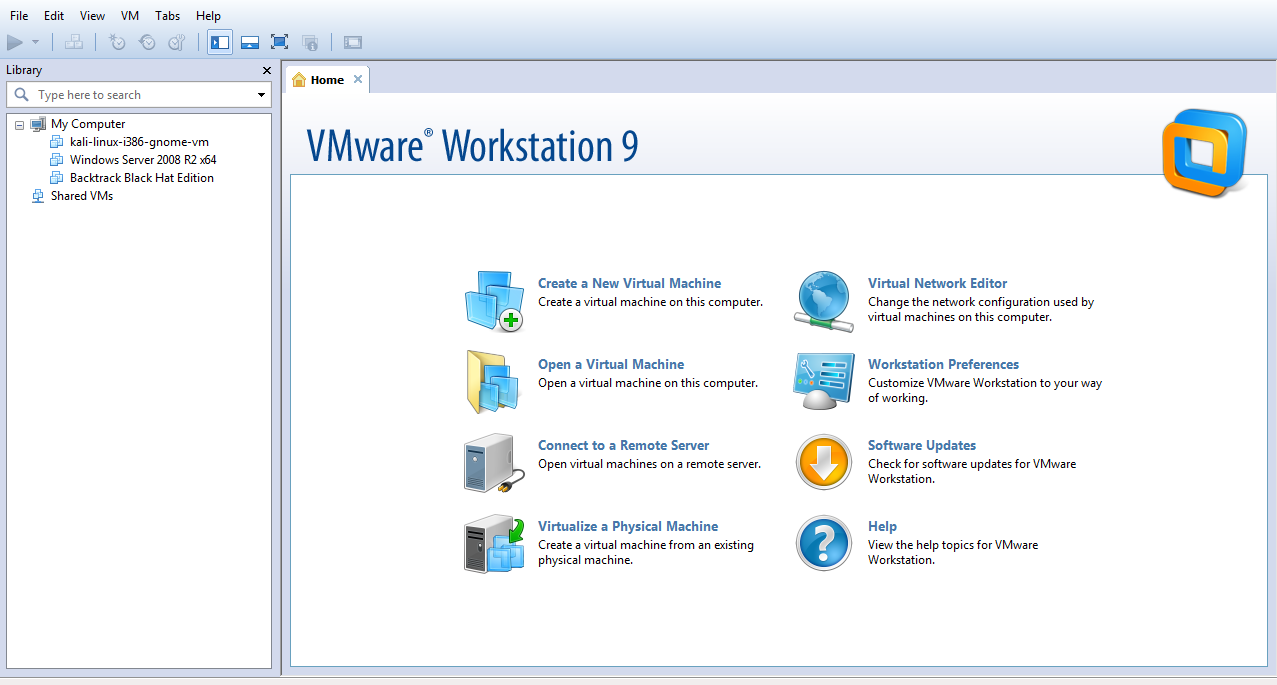Enter full screen mode via toolbar icon

tap(280, 42)
